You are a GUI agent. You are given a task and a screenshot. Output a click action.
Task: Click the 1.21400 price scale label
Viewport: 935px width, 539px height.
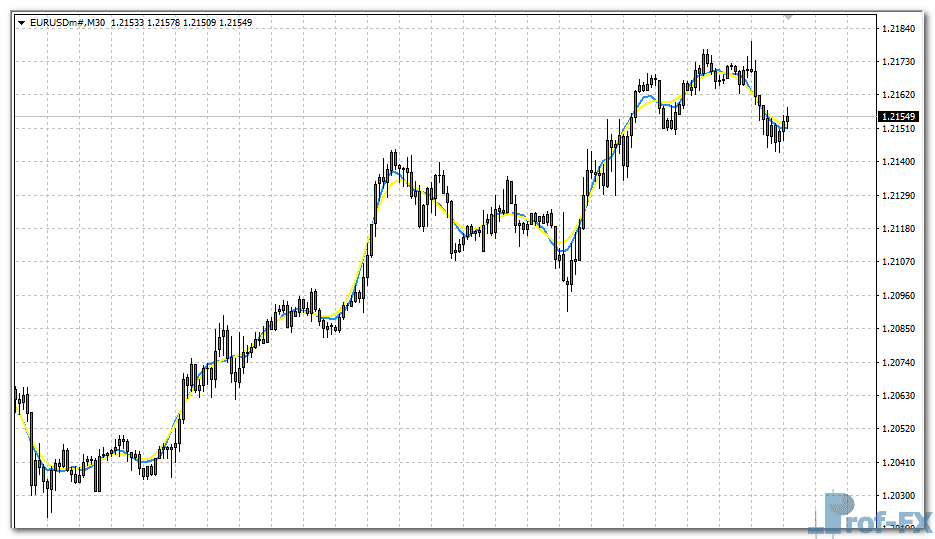(x=900, y=162)
